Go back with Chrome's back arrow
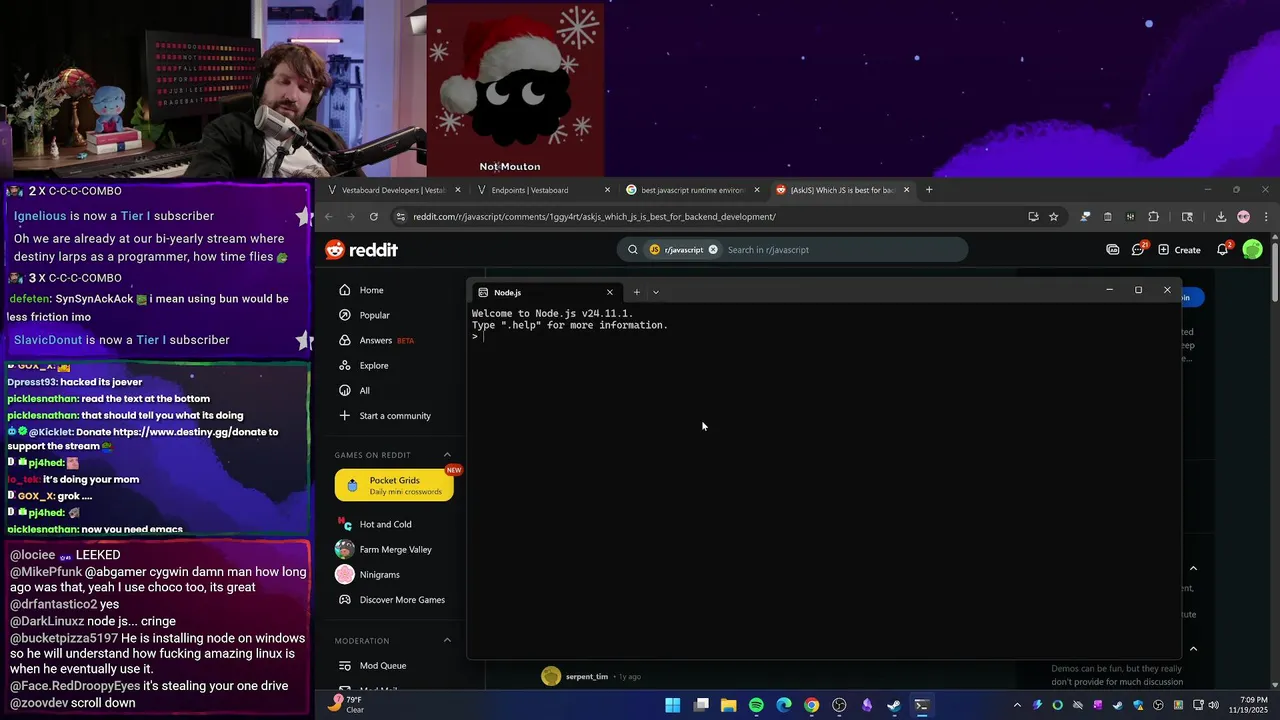The height and width of the screenshot is (720, 1280). tap(328, 216)
